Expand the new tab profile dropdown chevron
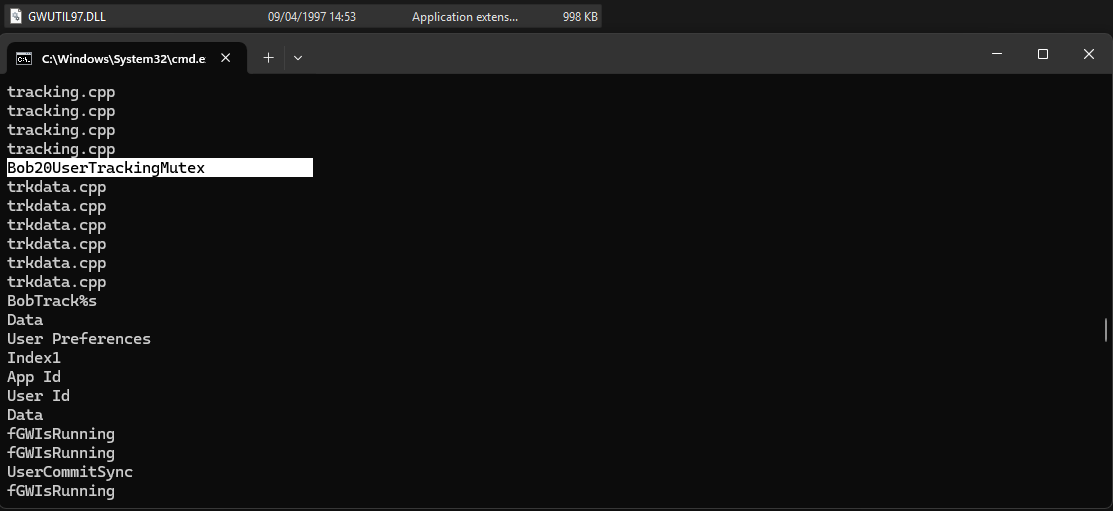Viewport: 1113px width, 511px height. pos(298,58)
